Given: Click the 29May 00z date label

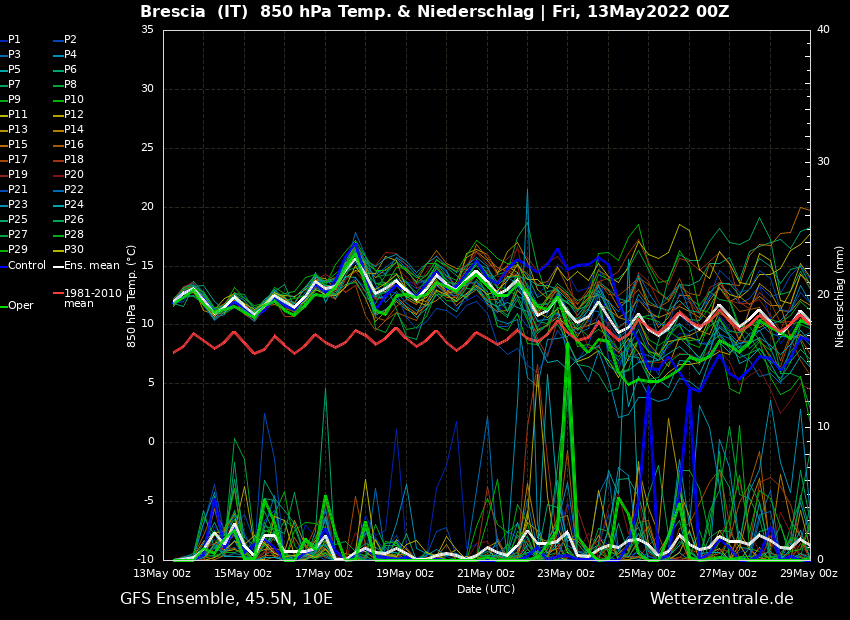Looking at the screenshot, I should click(809, 573).
